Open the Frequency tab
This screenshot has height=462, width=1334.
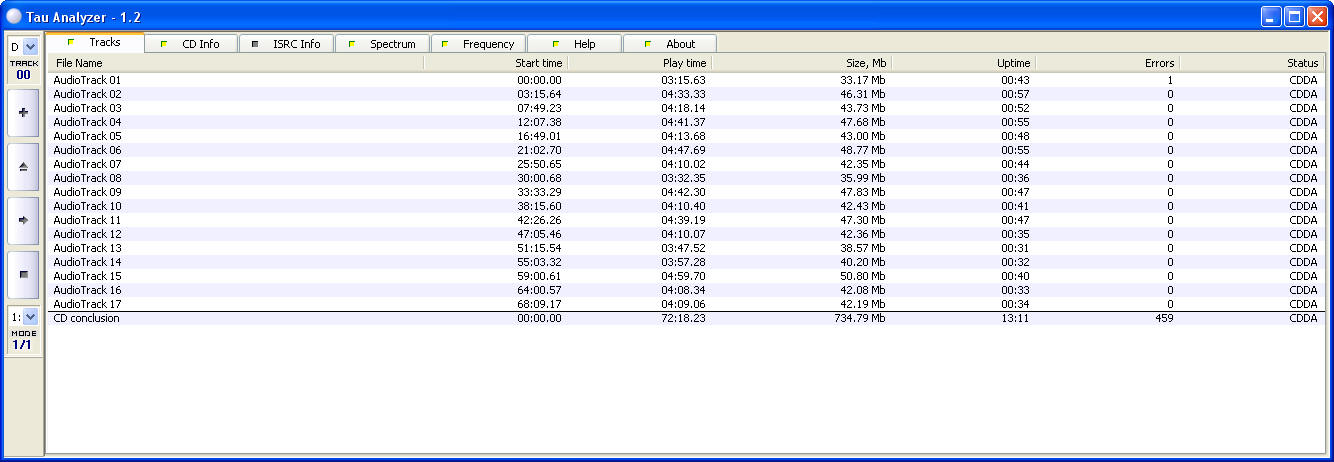478,44
